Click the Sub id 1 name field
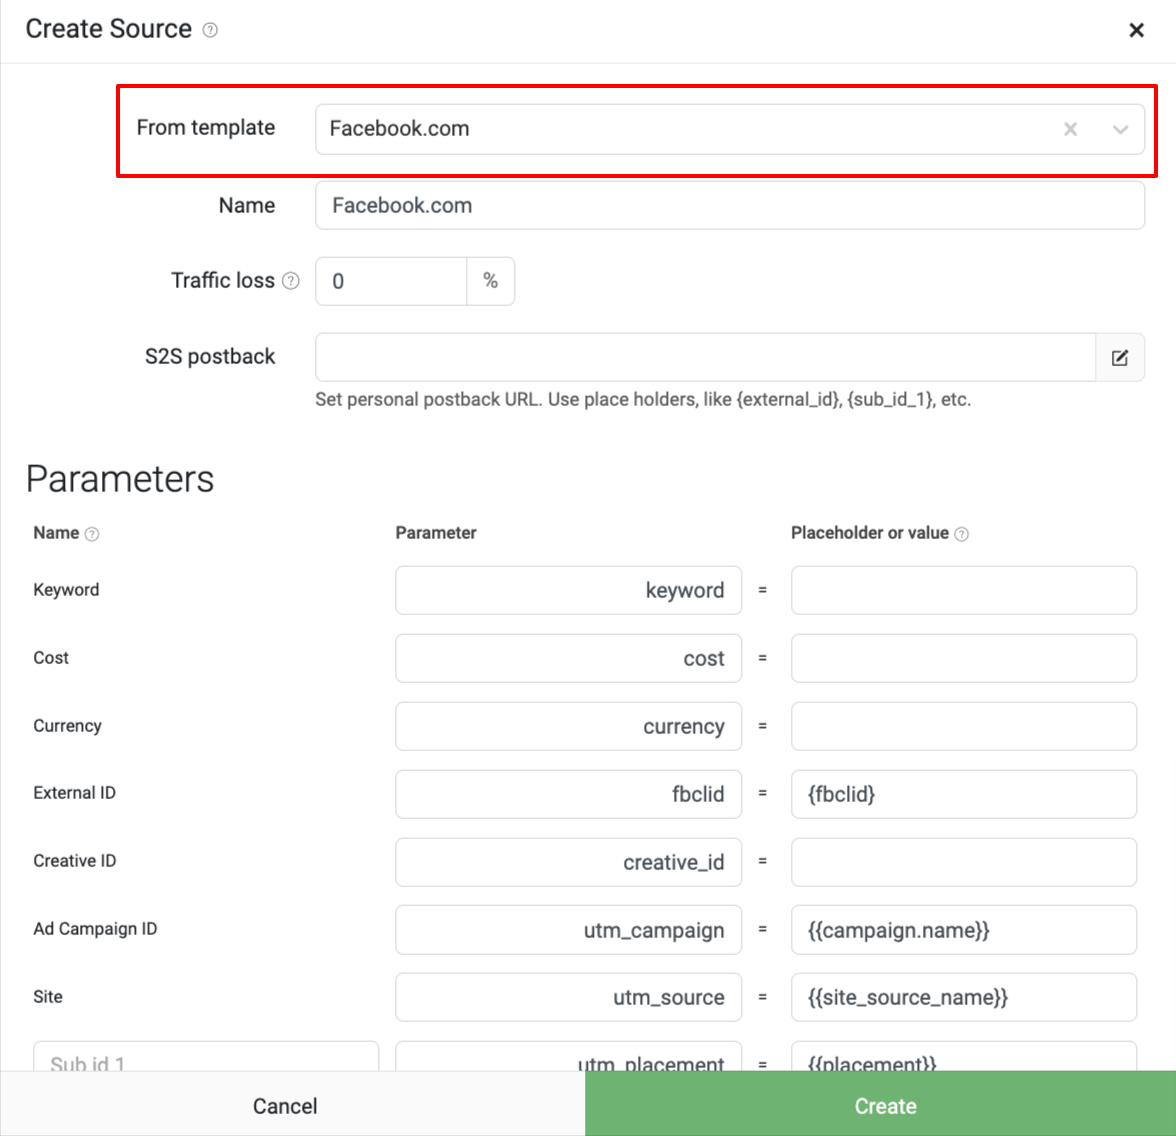Image resolution: width=1176 pixels, height=1136 pixels. (206, 1057)
